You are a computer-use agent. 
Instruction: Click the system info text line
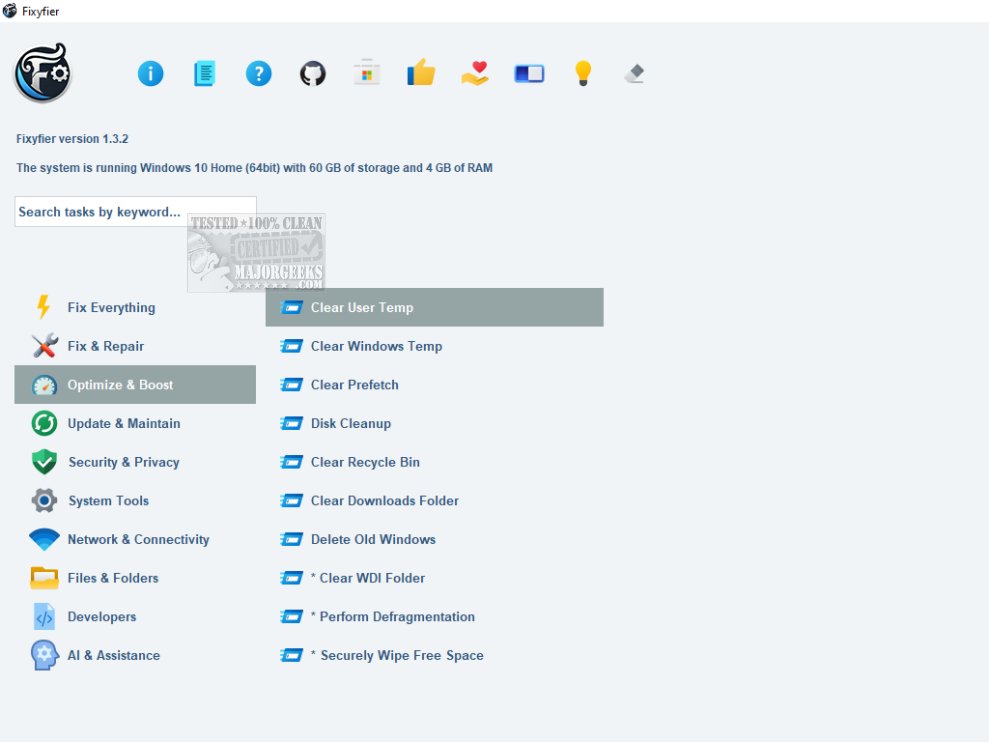(254, 168)
